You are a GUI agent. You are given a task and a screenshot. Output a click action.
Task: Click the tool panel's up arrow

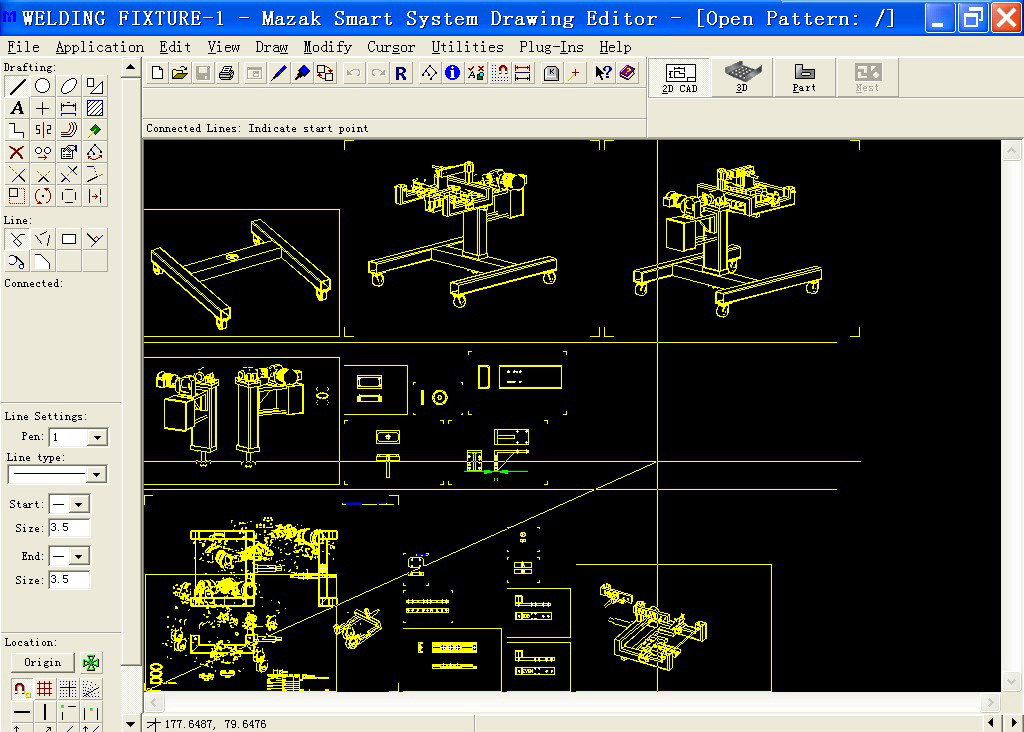point(131,68)
